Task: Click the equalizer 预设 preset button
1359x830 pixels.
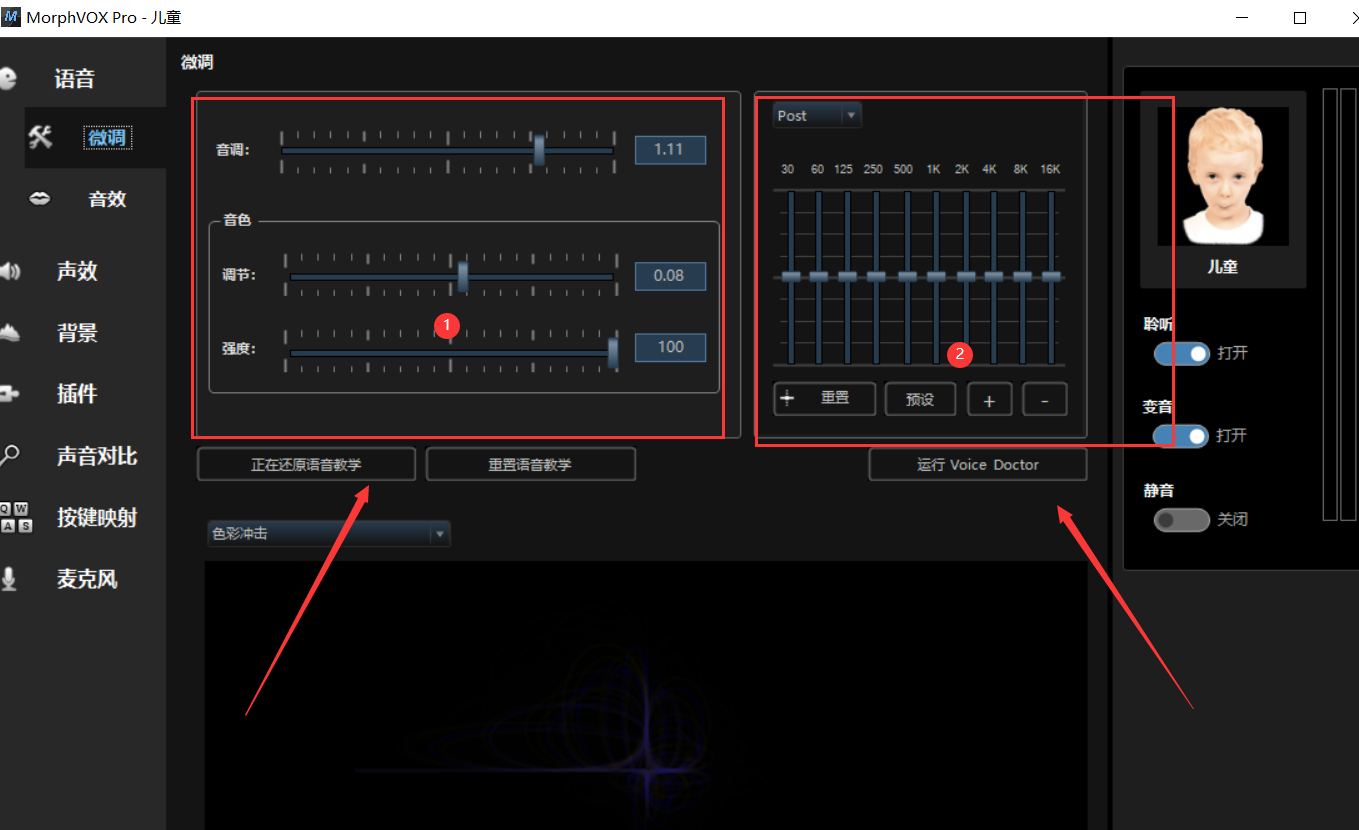Action: [920, 400]
